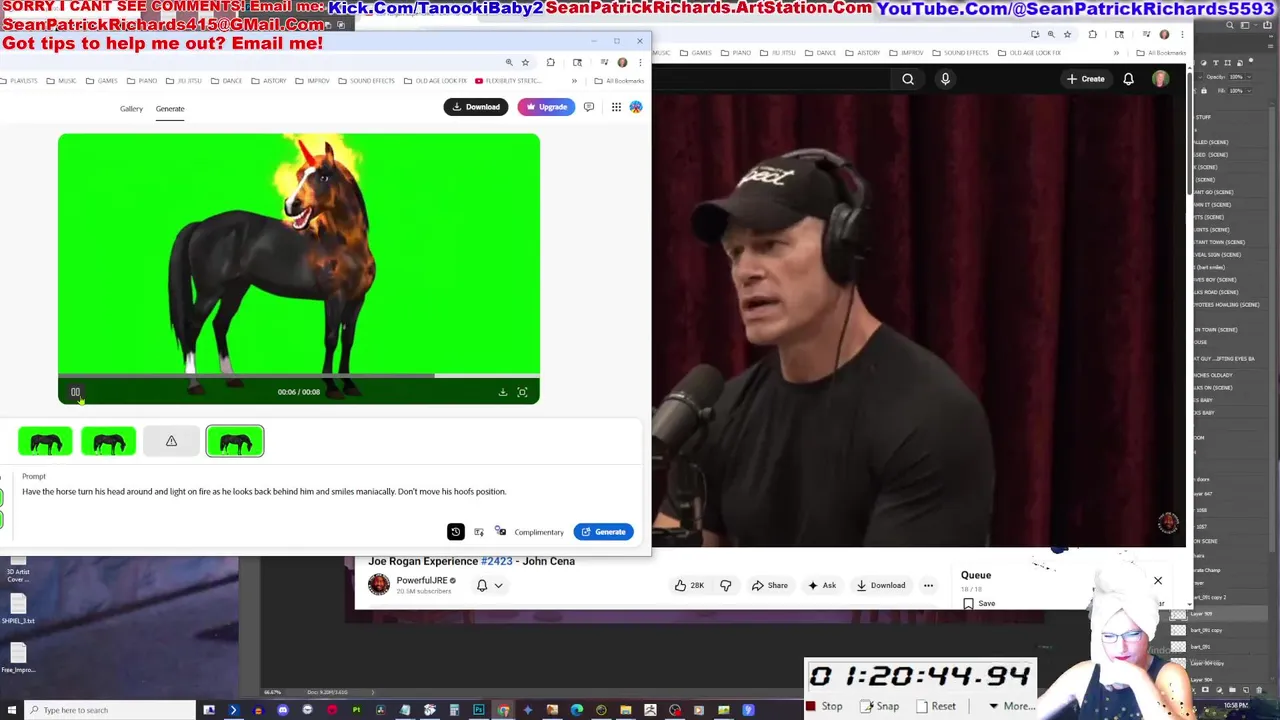The image size is (1280, 720).
Task: Click the YouTube search magnifier icon
Action: tap(908, 79)
